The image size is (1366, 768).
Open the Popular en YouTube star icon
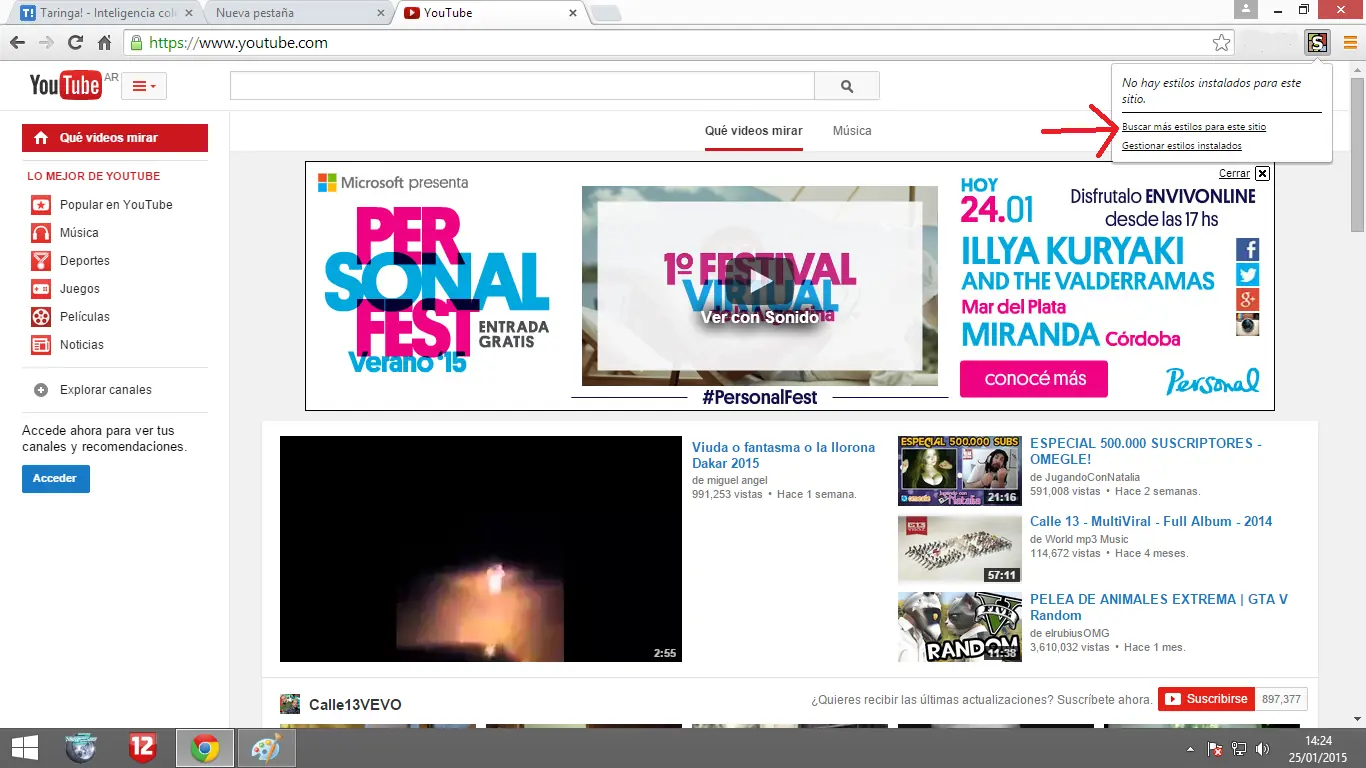coord(40,205)
